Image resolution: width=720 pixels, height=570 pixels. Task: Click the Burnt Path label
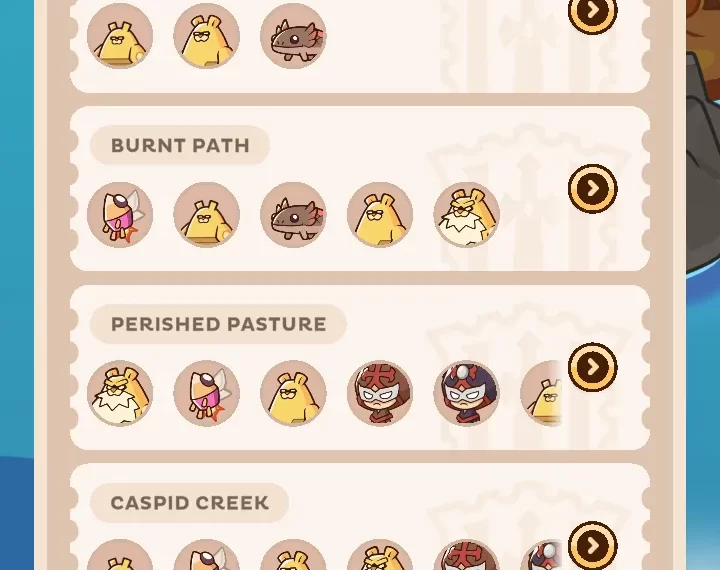180,145
